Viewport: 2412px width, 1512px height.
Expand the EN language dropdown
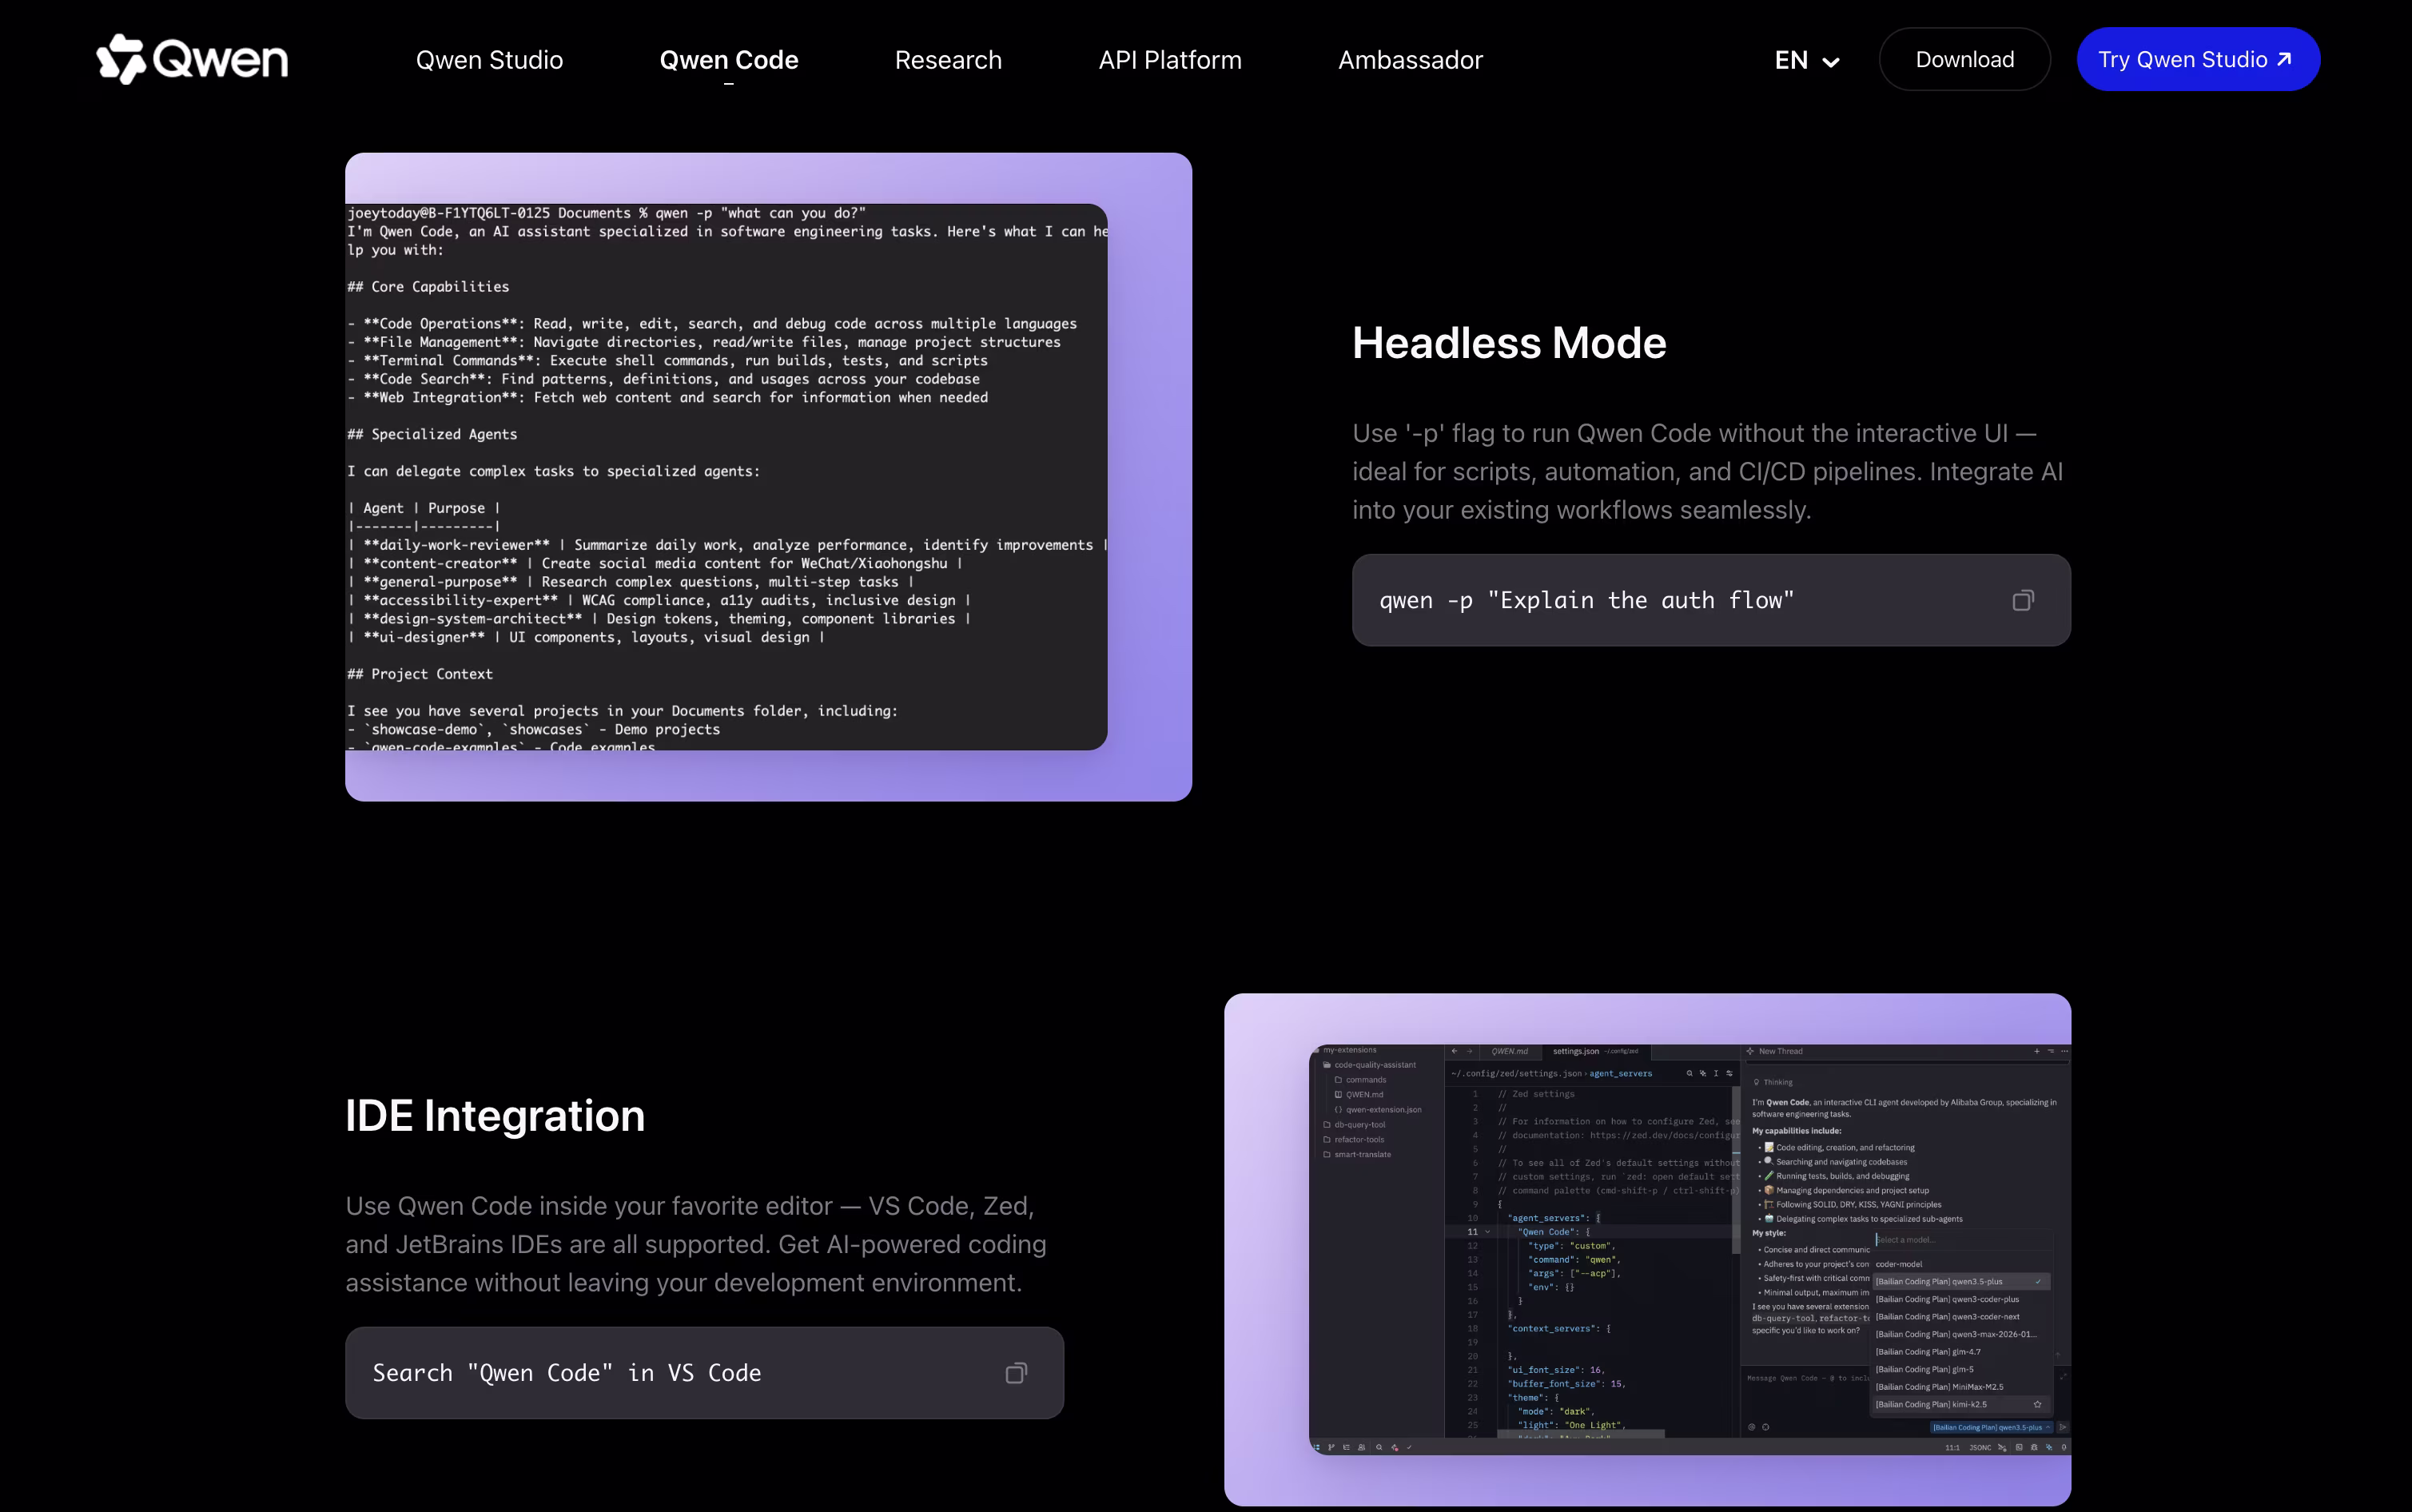point(1806,60)
